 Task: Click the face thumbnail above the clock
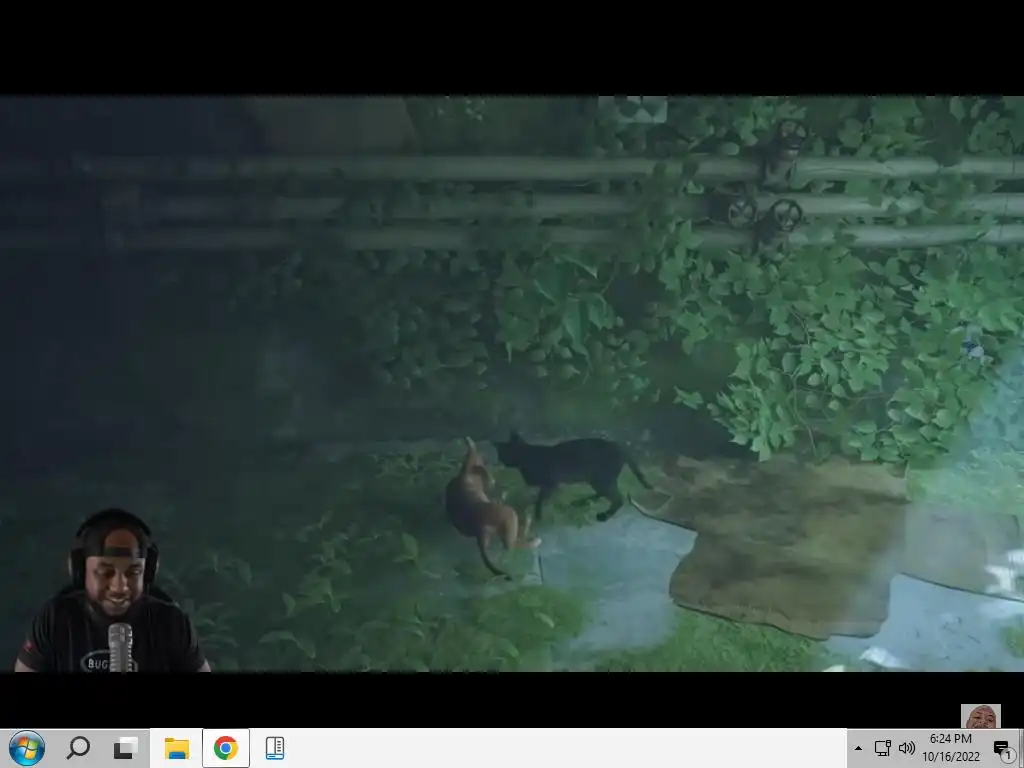(x=980, y=716)
